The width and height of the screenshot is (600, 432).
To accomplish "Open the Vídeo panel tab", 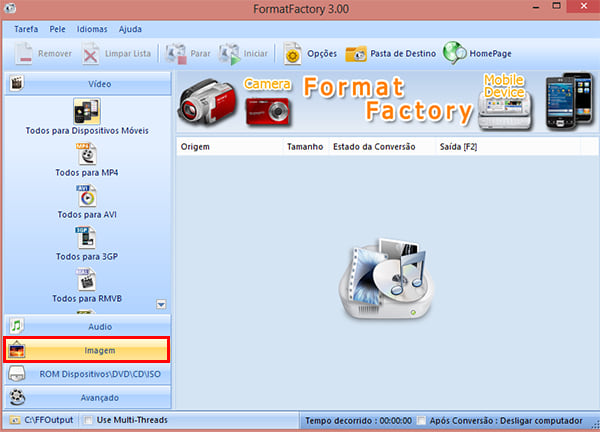I will pos(88,83).
